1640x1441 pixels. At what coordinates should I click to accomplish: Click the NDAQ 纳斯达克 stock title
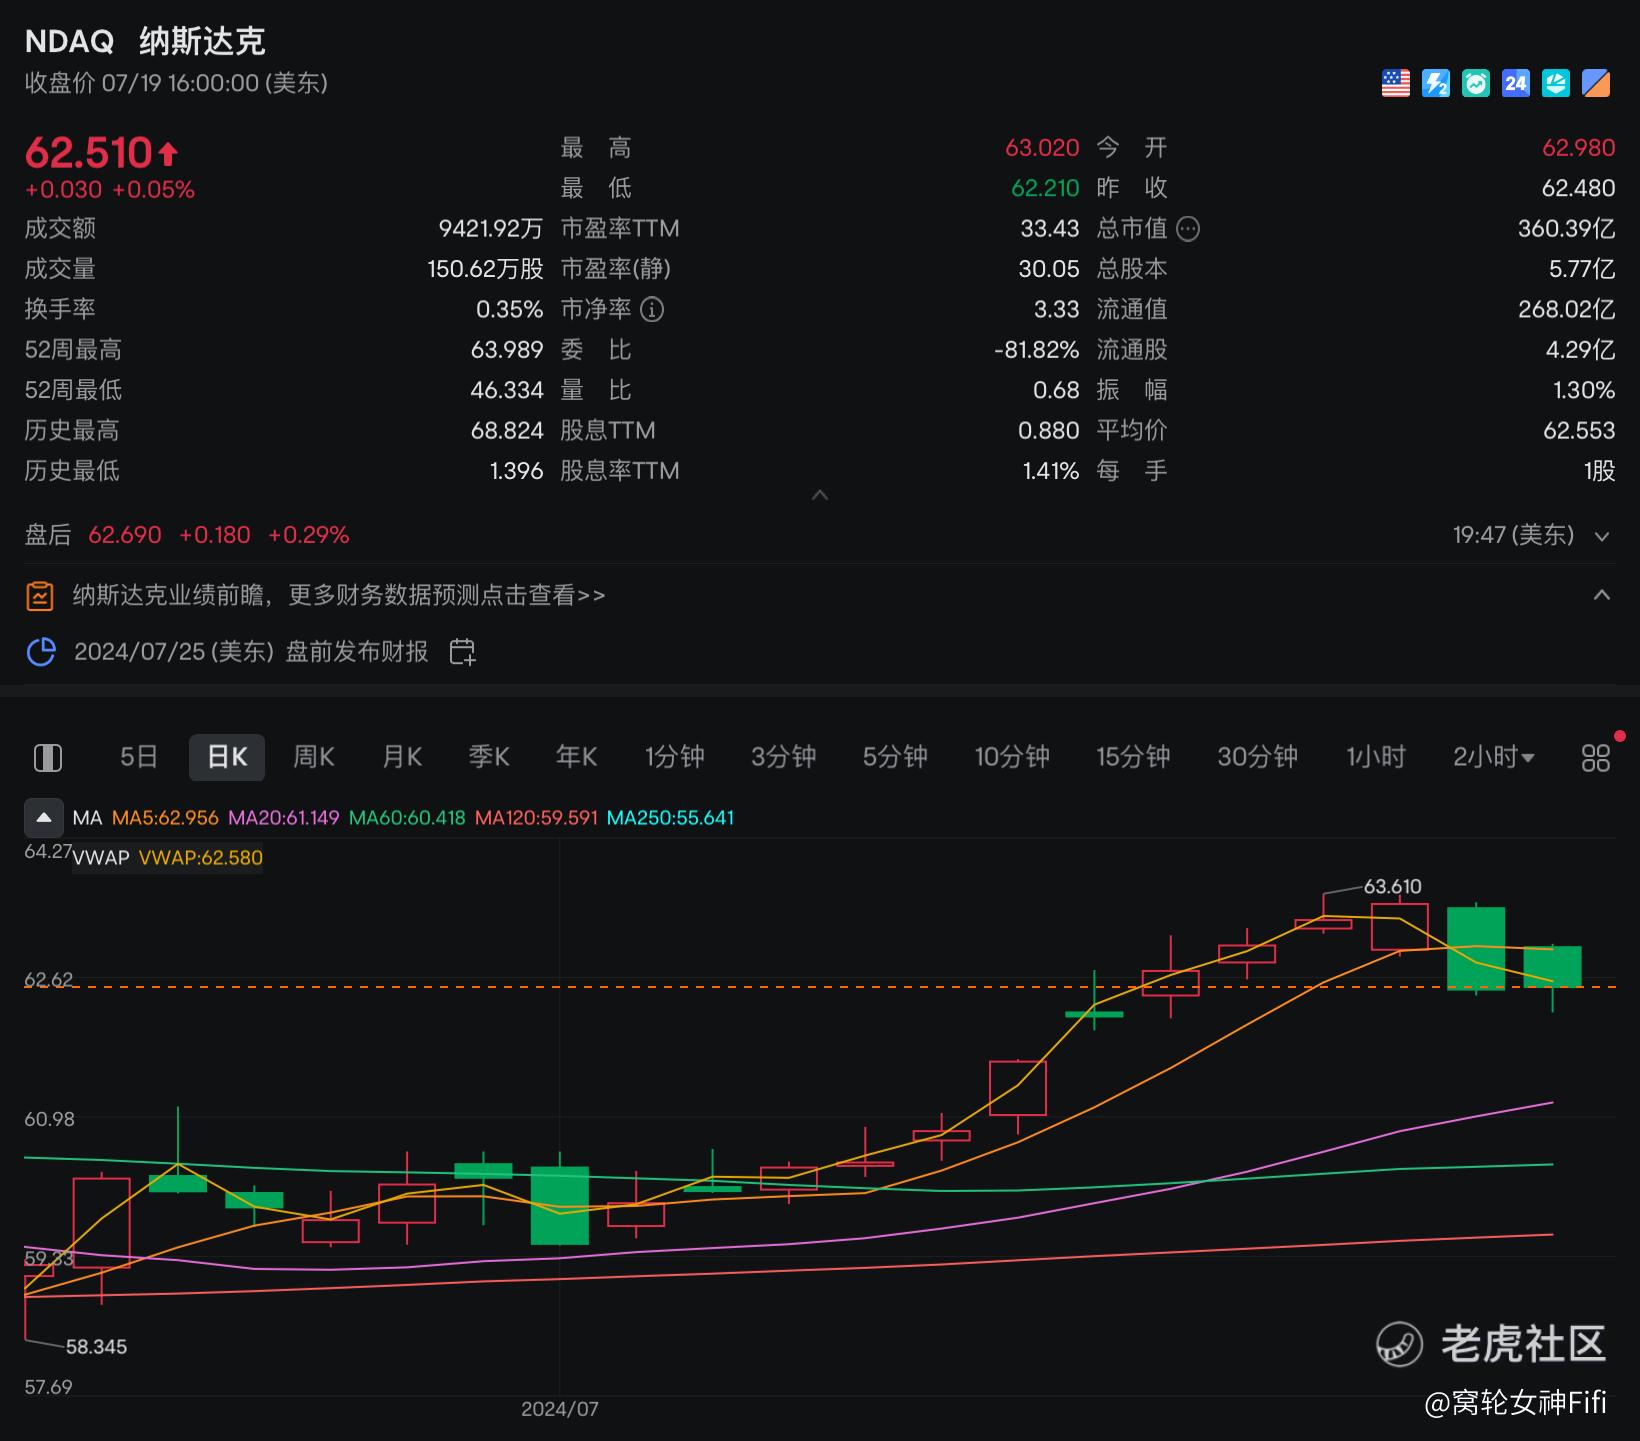point(145,41)
